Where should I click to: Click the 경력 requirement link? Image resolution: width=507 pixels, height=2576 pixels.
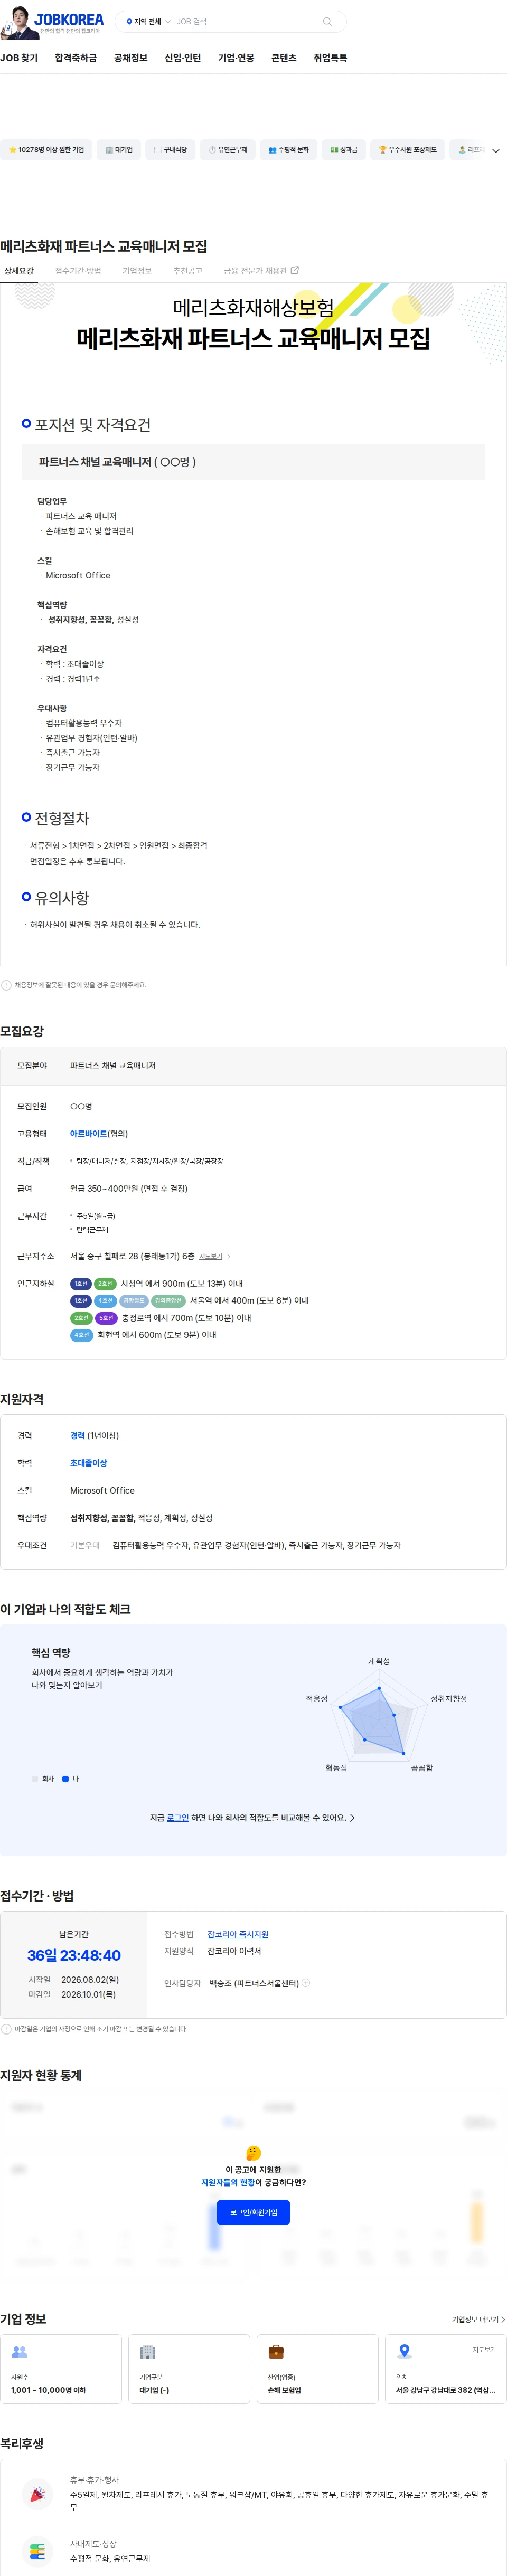click(77, 1436)
